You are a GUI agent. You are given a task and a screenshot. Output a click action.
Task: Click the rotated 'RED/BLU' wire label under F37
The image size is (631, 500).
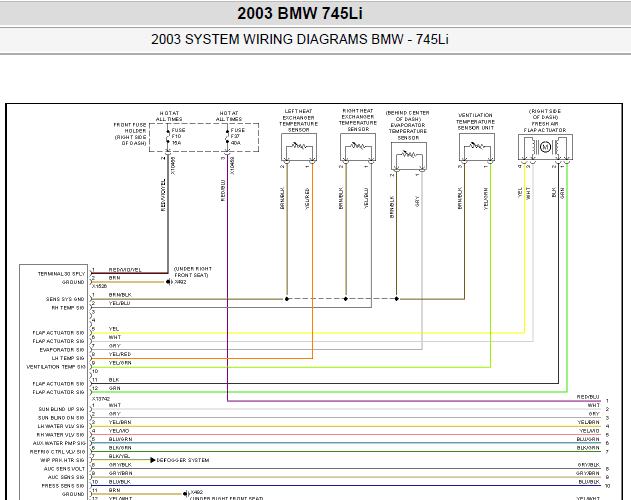(x=223, y=190)
